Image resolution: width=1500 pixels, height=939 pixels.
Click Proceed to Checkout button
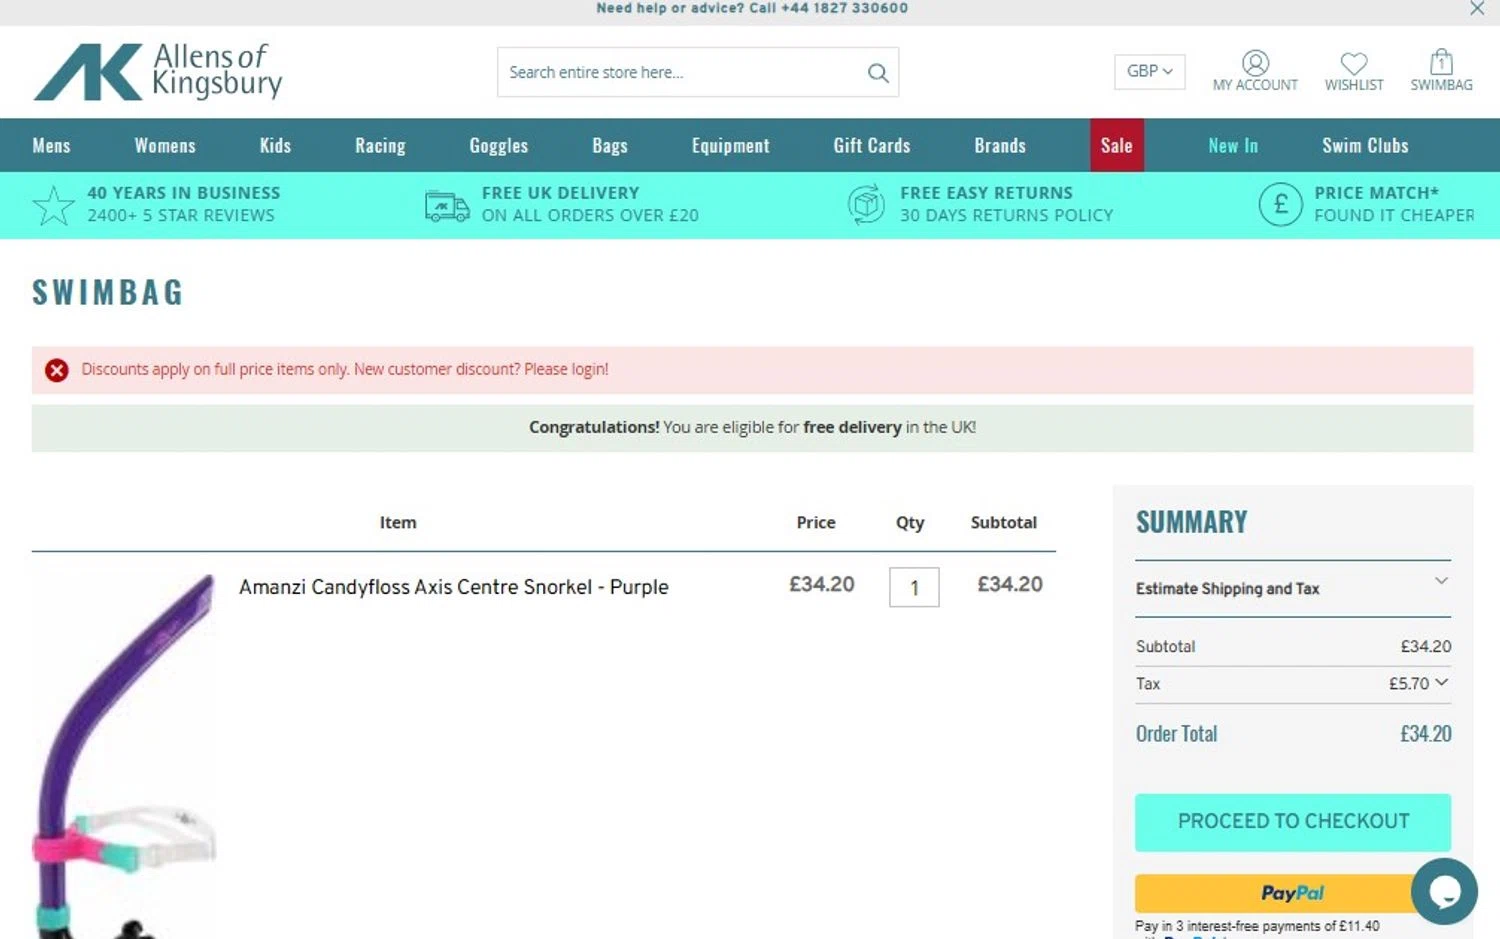pyautogui.click(x=1293, y=822)
